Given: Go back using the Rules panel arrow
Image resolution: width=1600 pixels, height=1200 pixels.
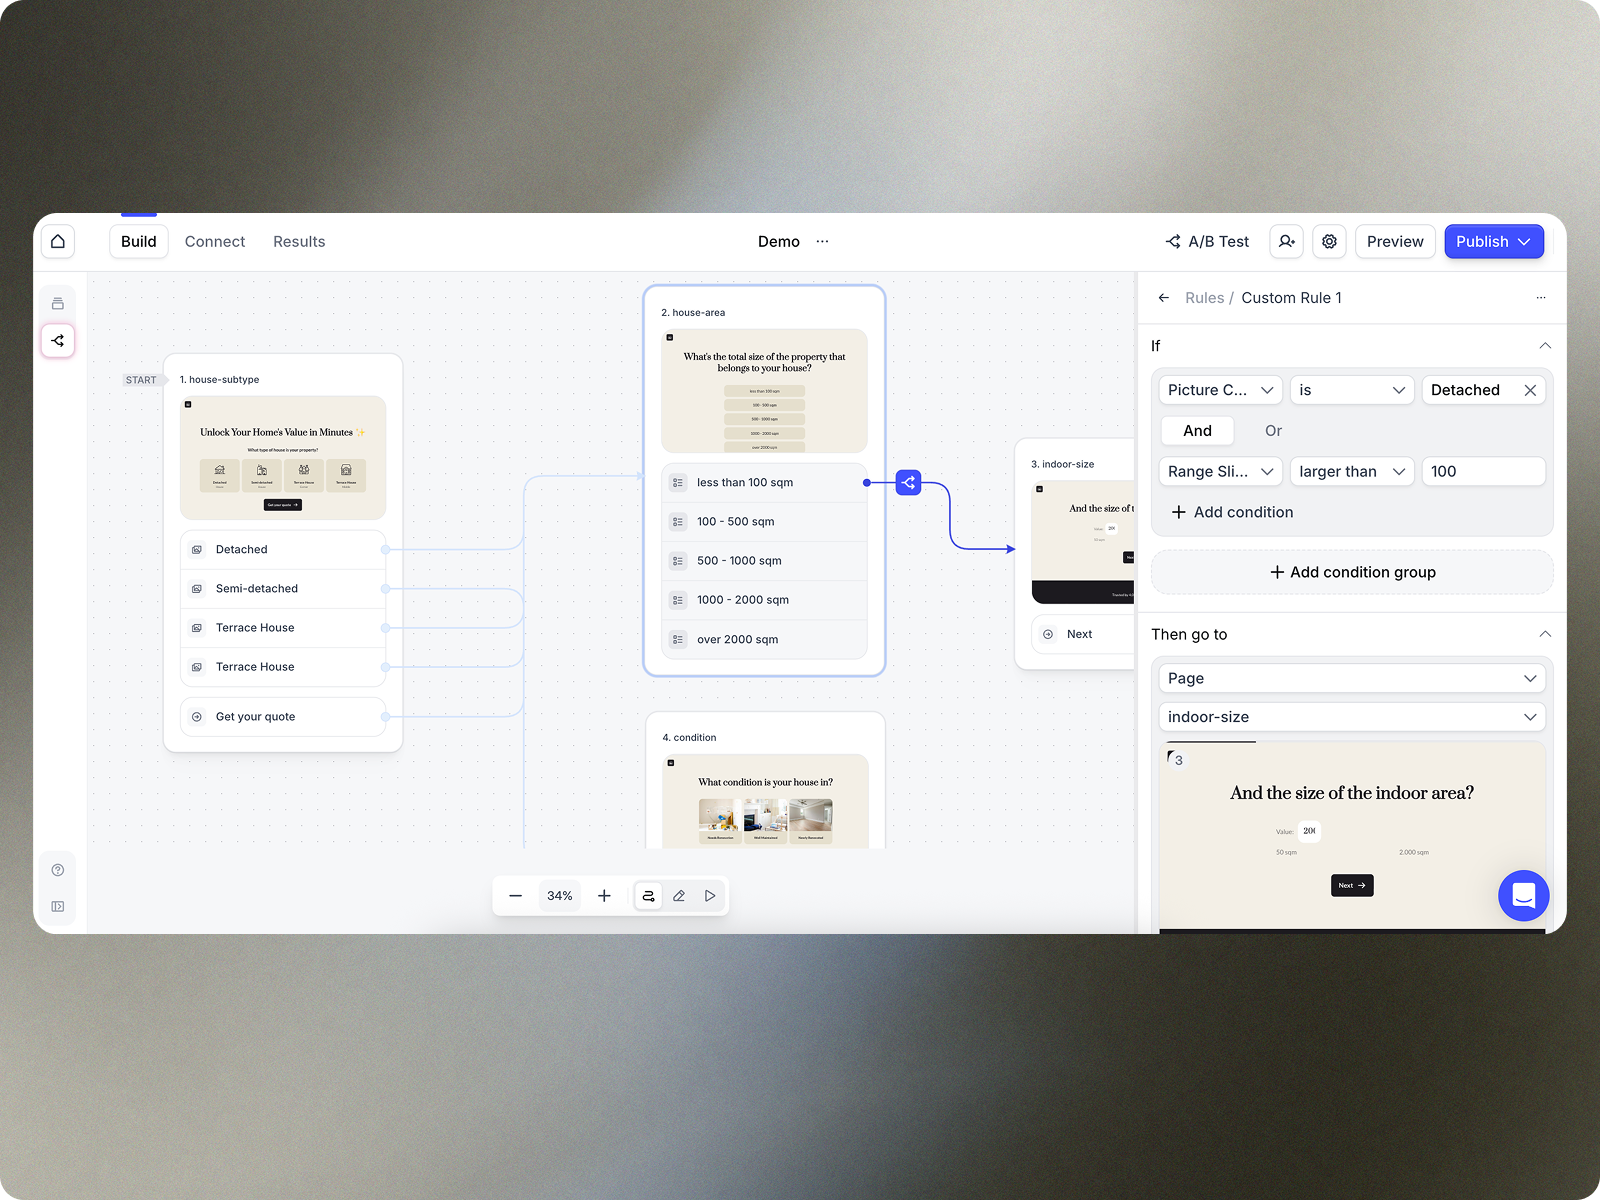Looking at the screenshot, I should pos(1163,298).
